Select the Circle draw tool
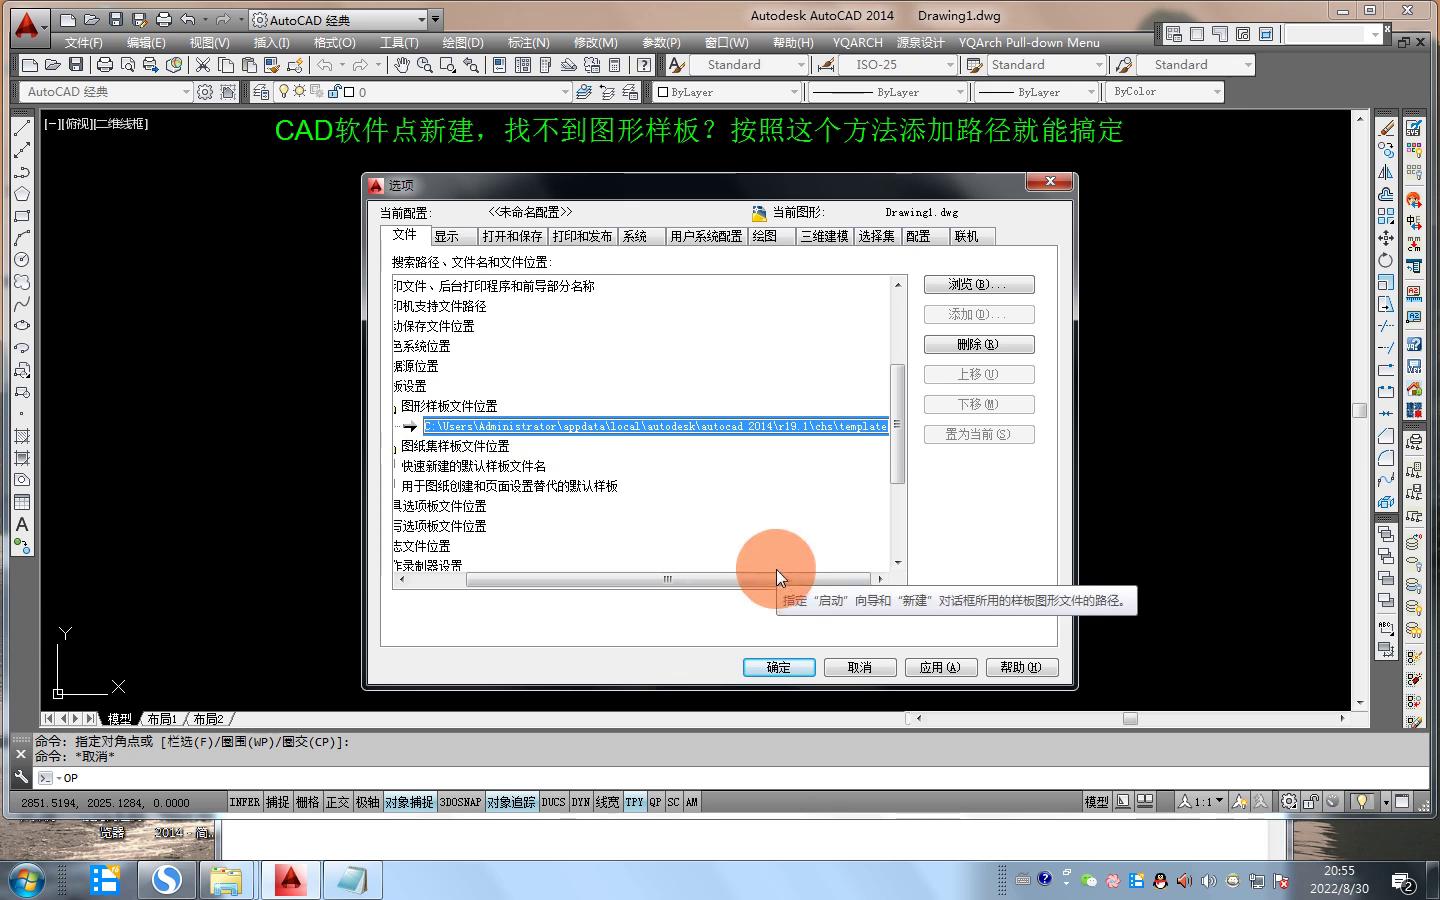This screenshot has height=900, width=1440. [x=22, y=260]
